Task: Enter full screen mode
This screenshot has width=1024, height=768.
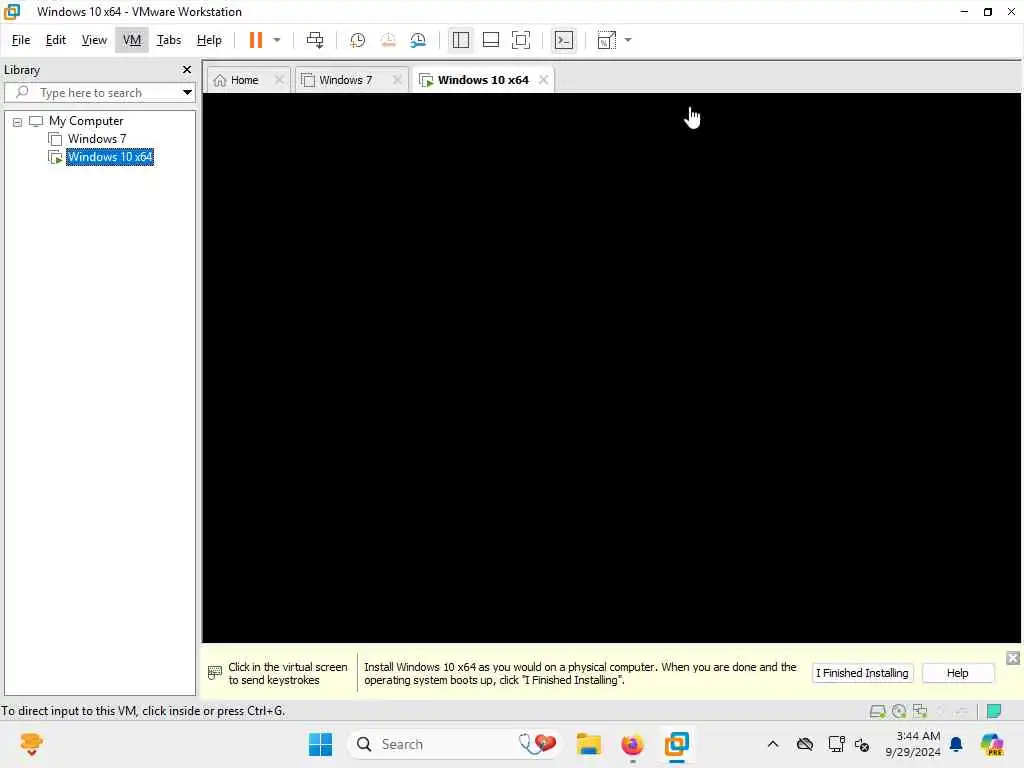Action: [520, 40]
